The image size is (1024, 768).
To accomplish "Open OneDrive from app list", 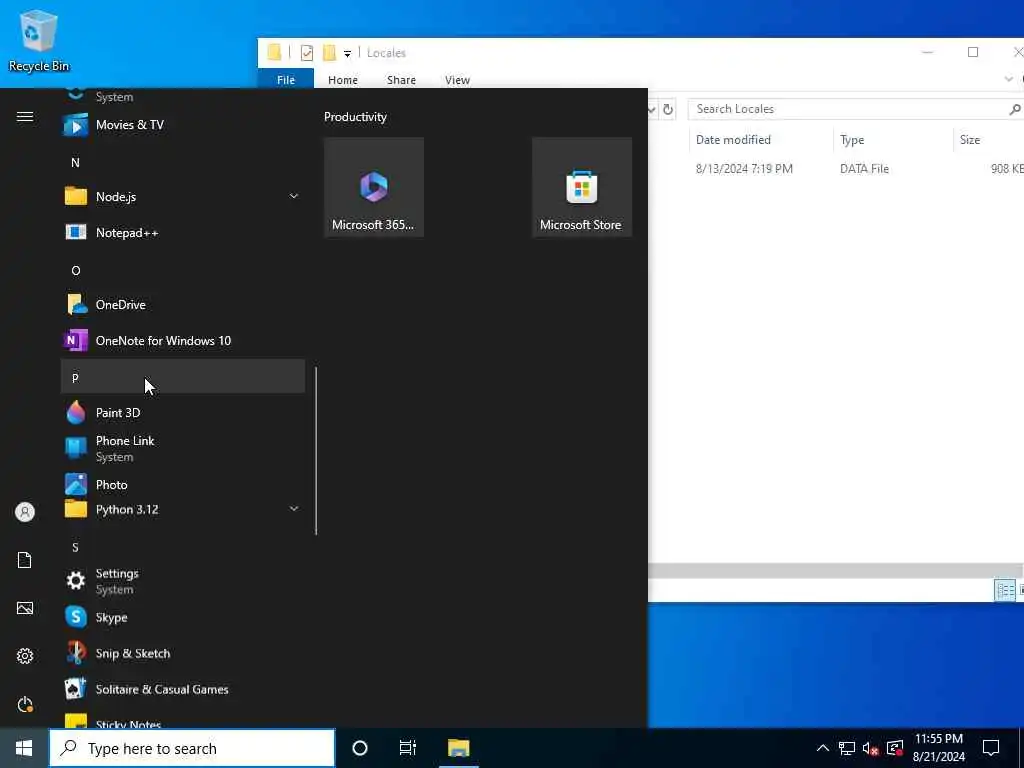I will 183,304.
